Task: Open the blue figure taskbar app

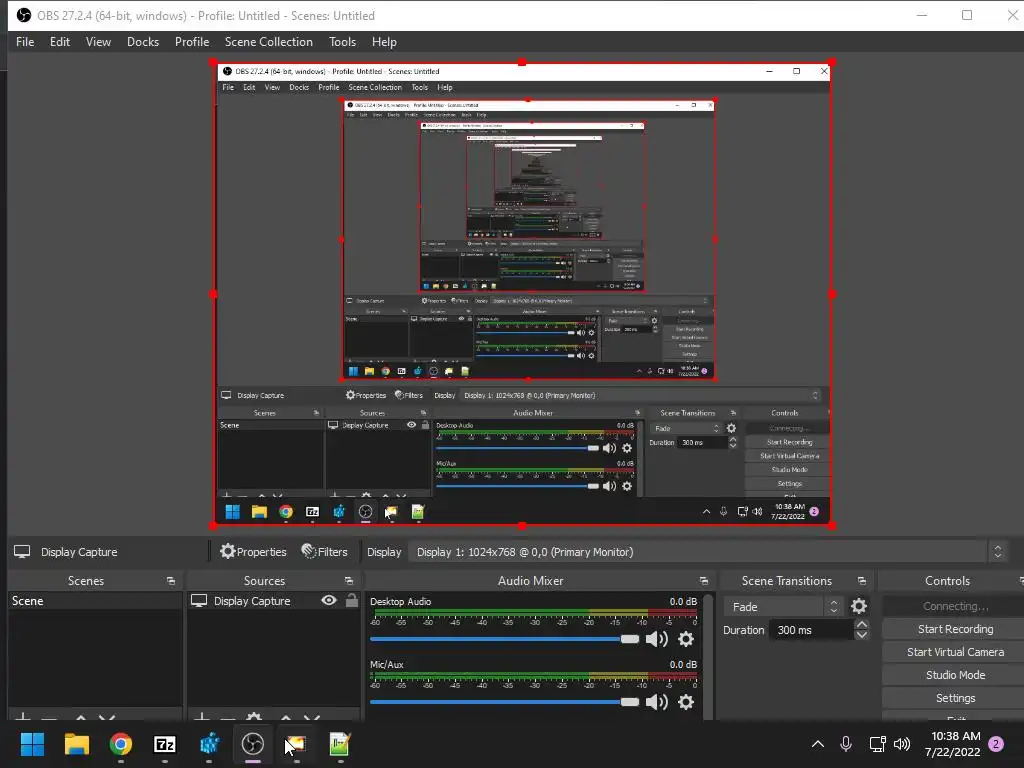Action: click(209, 744)
